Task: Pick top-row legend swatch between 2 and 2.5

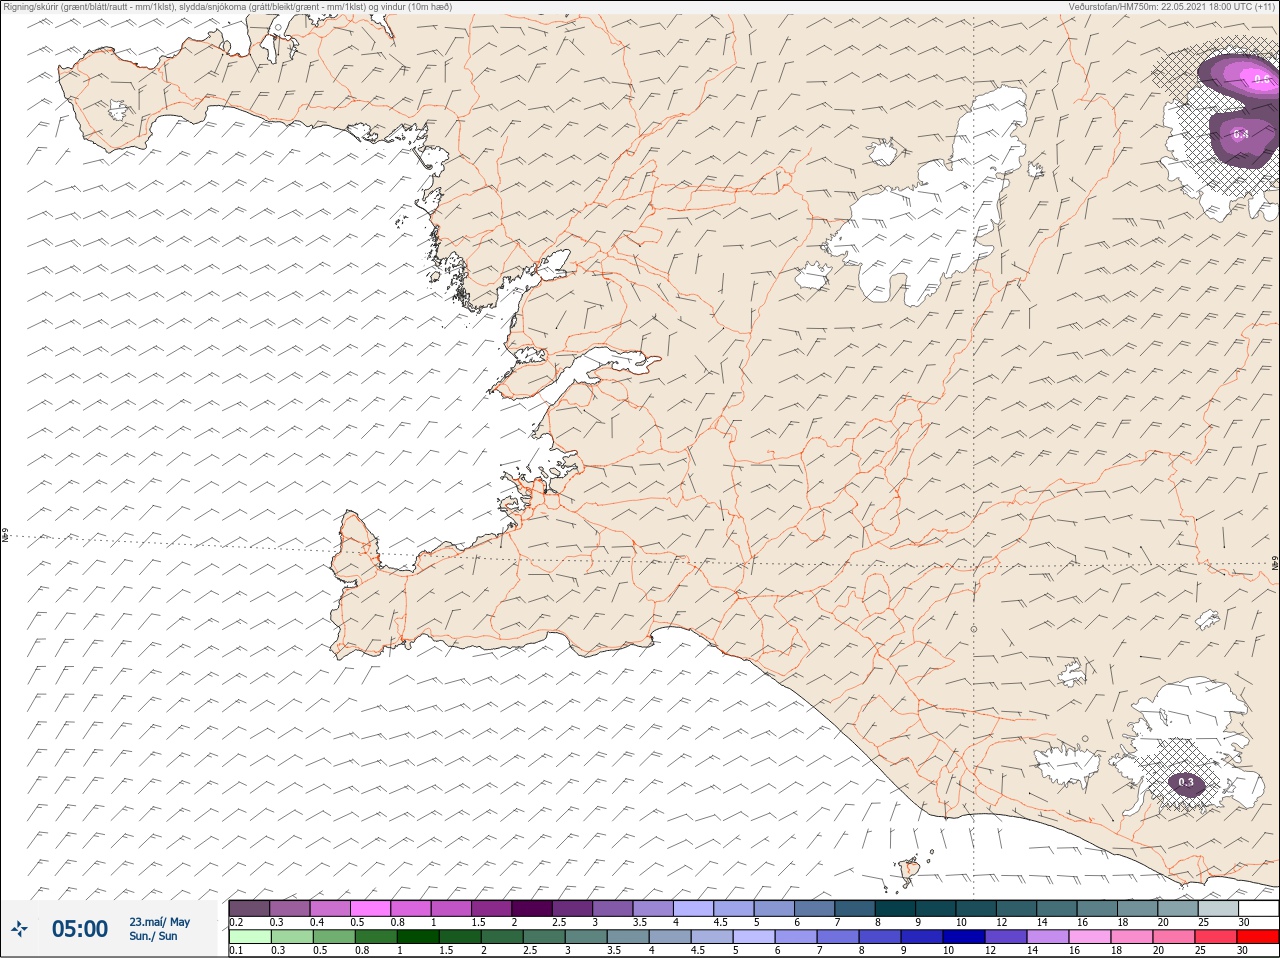Action: click(532, 908)
